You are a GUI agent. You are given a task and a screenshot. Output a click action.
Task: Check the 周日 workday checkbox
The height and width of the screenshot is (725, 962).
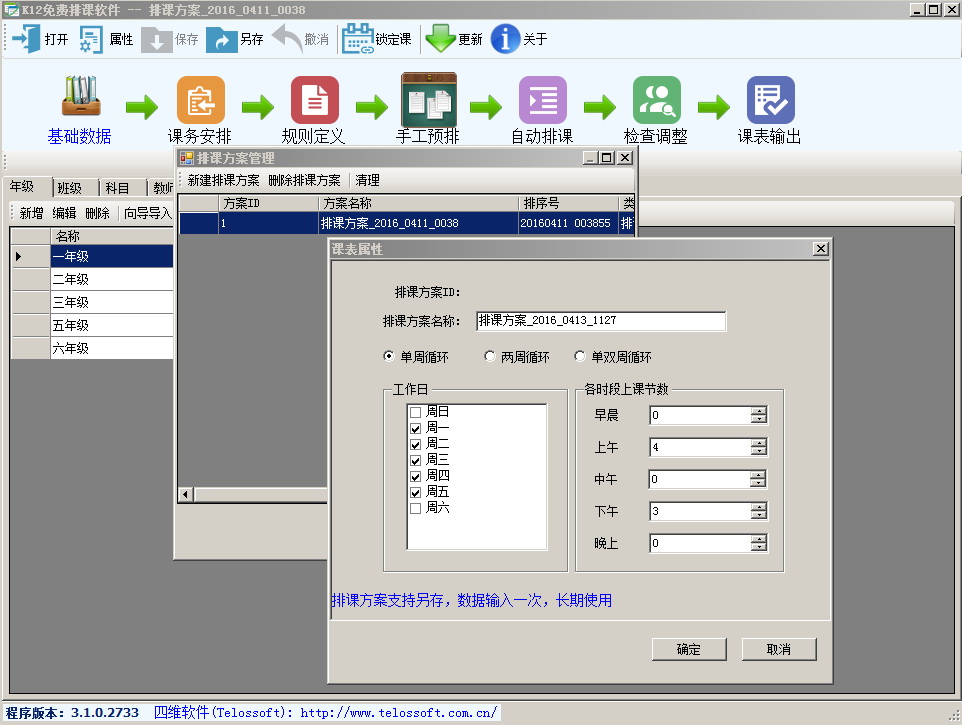[415, 412]
